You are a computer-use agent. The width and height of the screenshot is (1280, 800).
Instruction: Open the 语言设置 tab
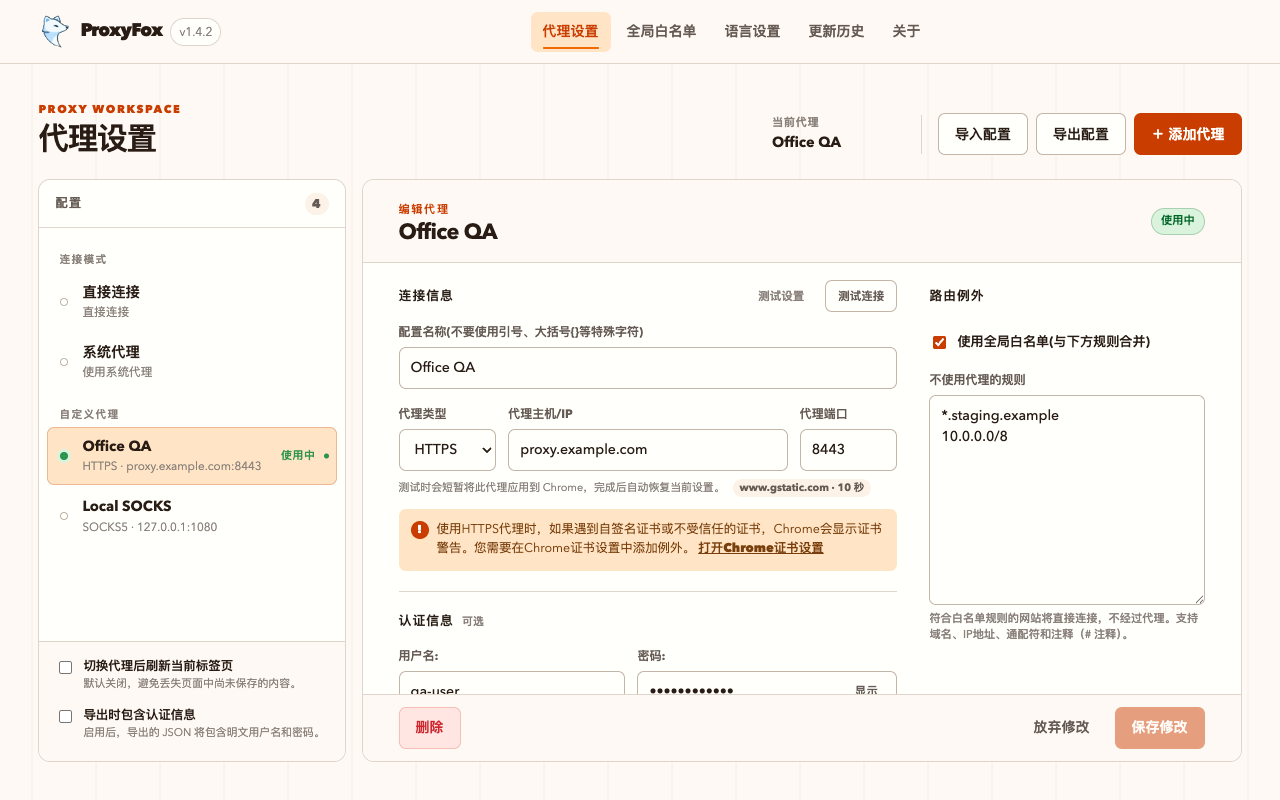[752, 32]
